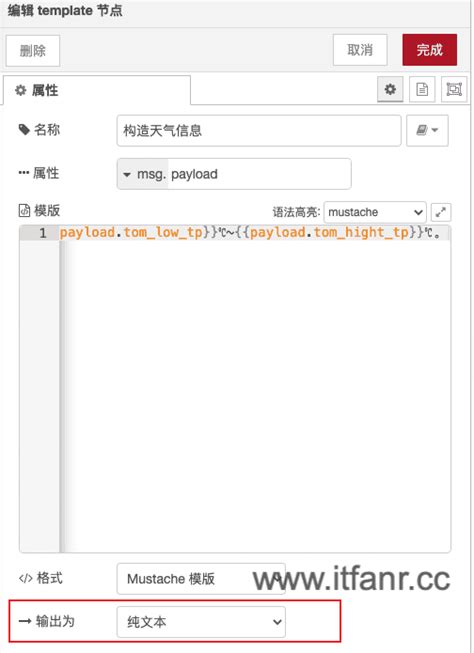Click the payload property input field
The image size is (474, 653).
click(x=259, y=174)
